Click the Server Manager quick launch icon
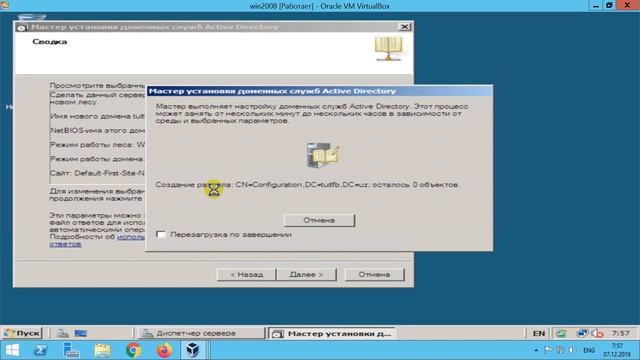 pyautogui.click(x=62, y=333)
